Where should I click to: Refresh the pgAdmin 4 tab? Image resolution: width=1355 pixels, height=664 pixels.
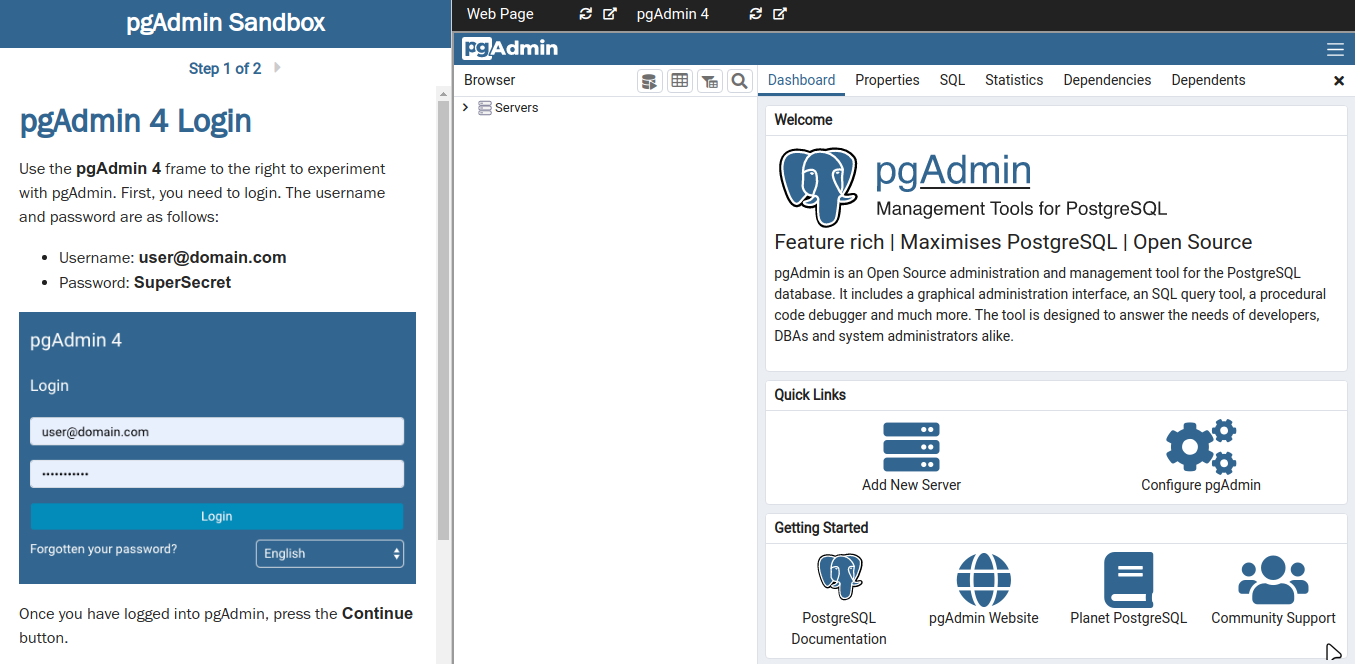click(756, 14)
